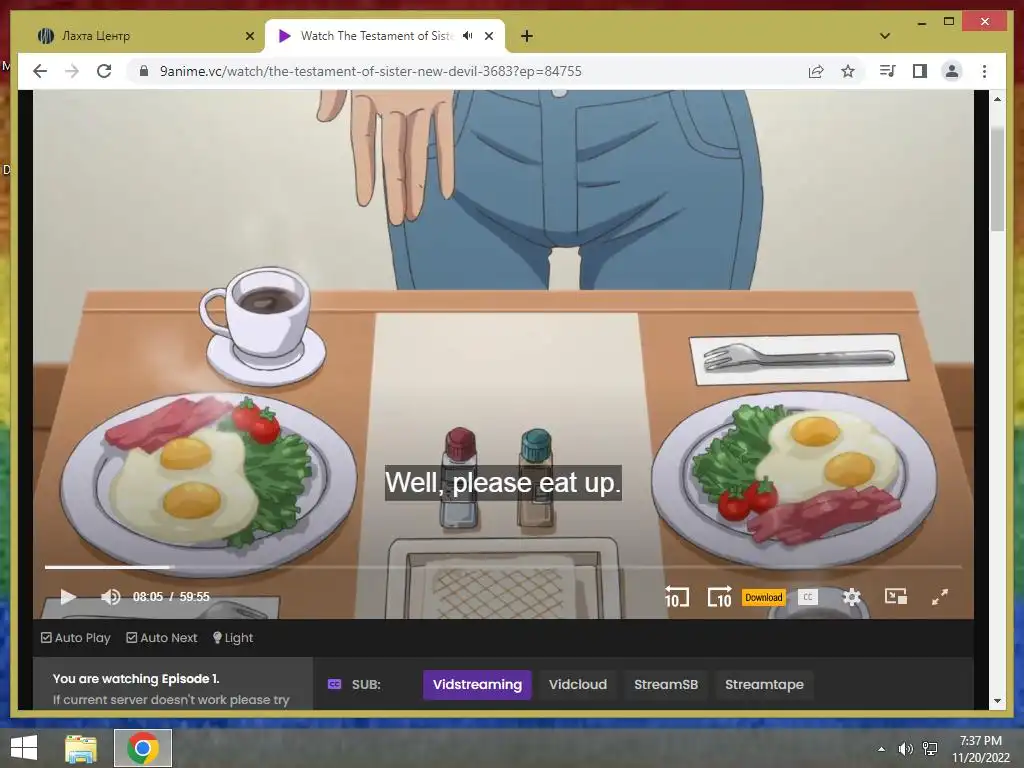Seek on the video progress bar
The image size is (1024, 768).
(x=503, y=567)
